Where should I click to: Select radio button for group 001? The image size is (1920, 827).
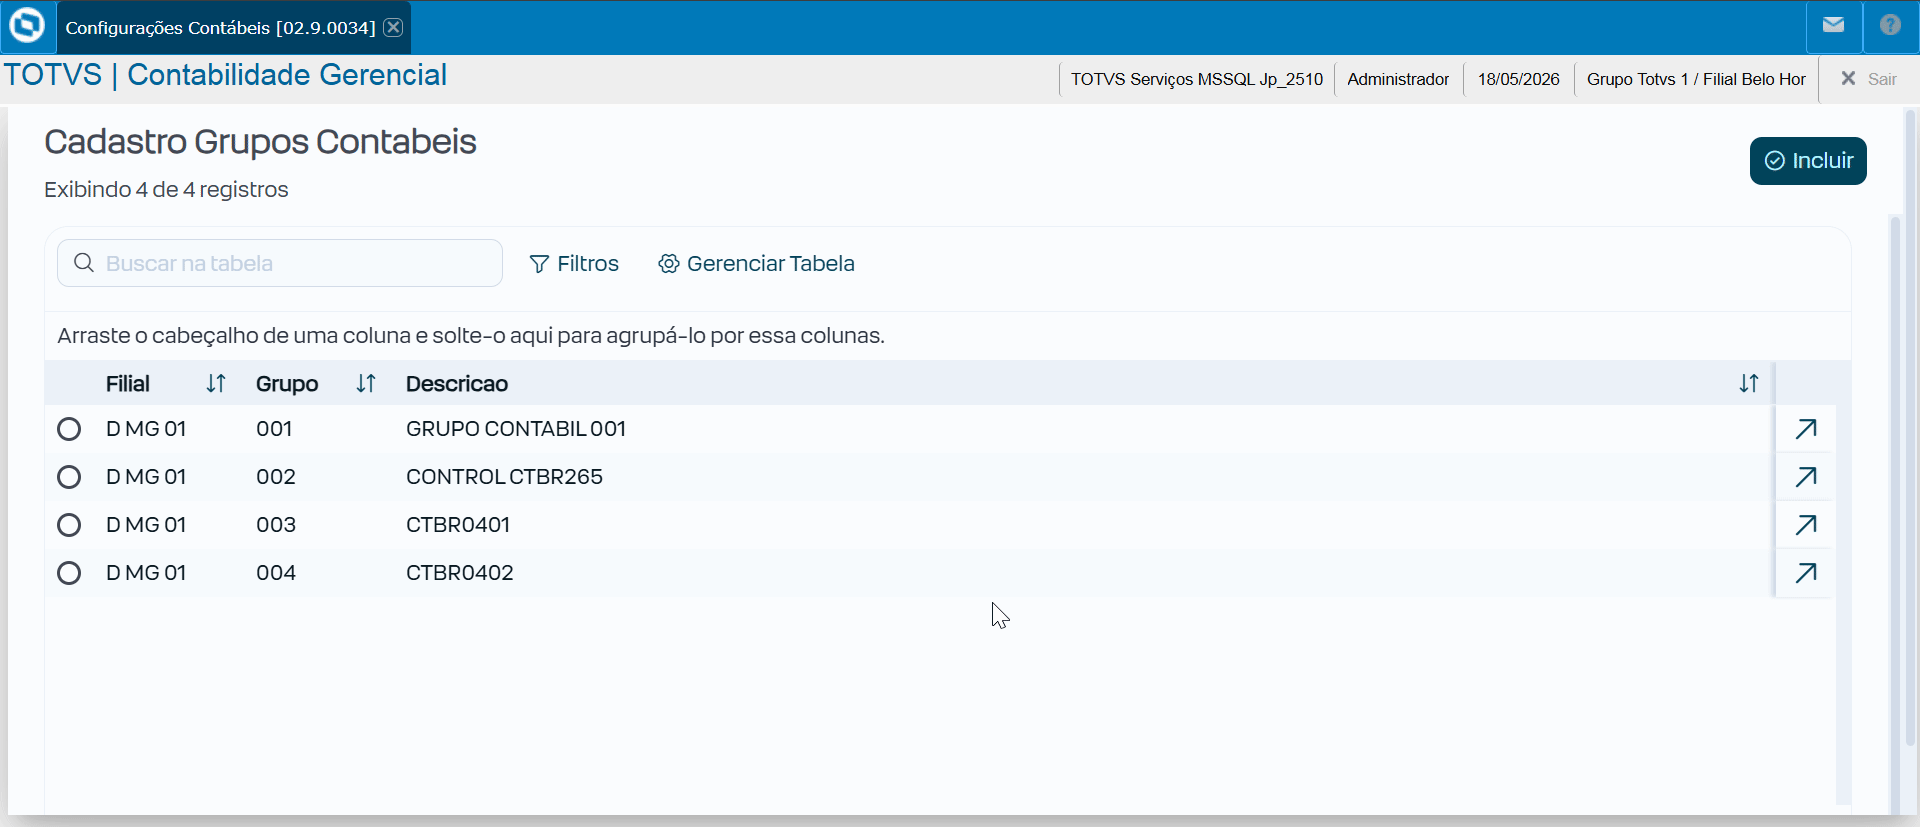pyautogui.click(x=69, y=429)
